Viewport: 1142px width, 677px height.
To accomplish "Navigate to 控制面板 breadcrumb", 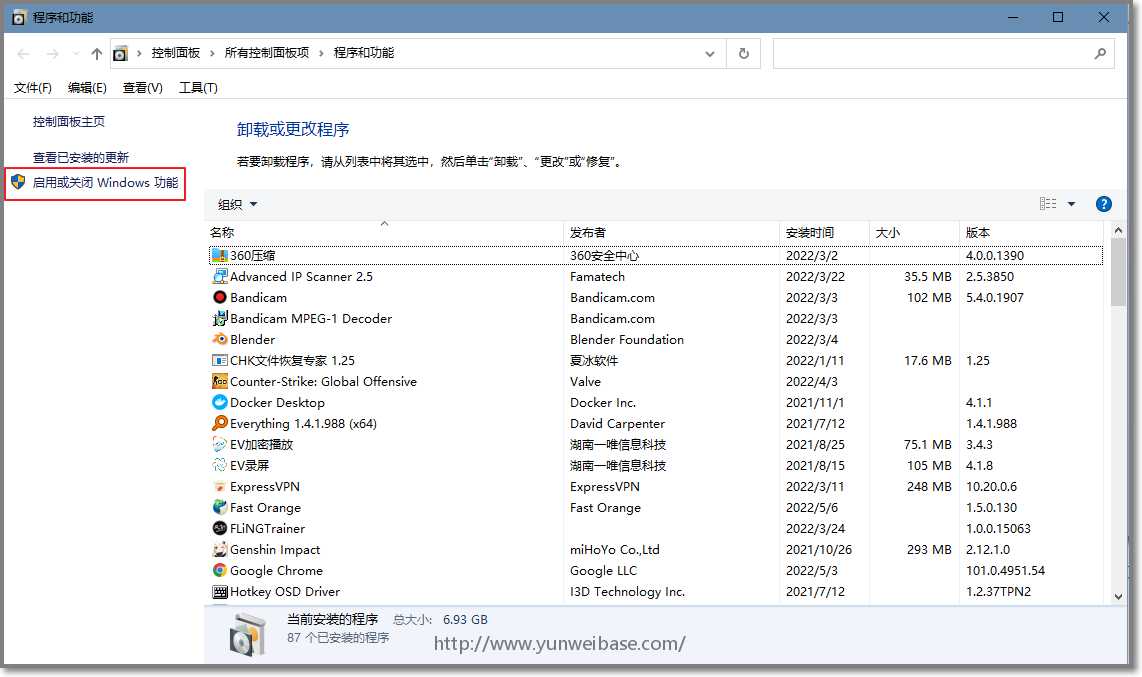I will pos(176,53).
